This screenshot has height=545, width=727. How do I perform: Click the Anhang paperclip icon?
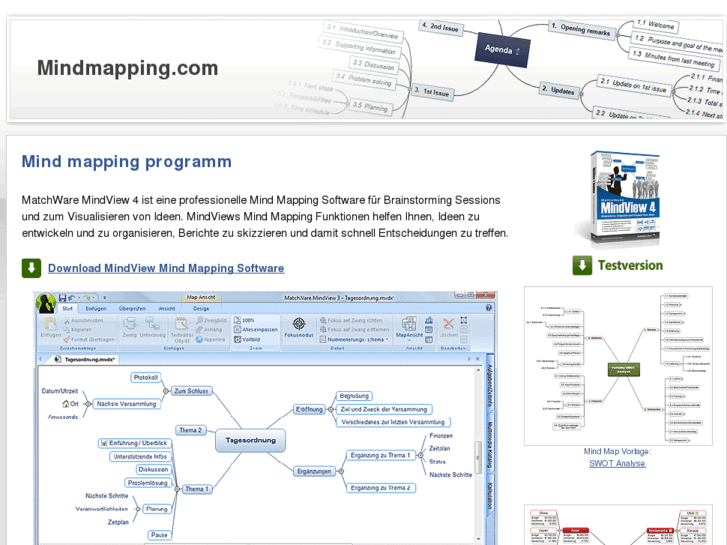coord(199,330)
